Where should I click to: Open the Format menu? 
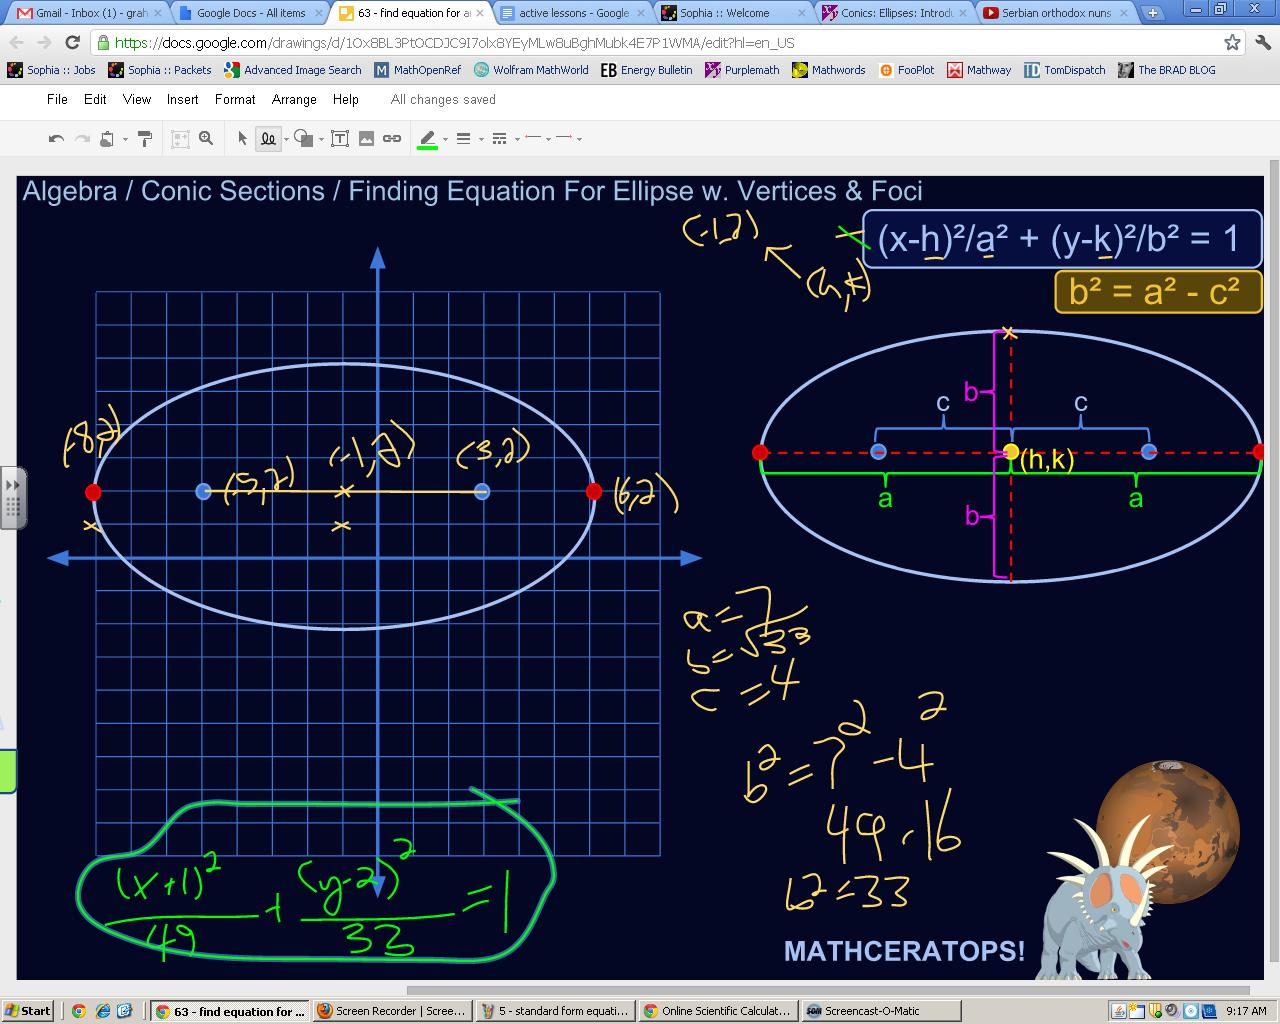pos(235,99)
